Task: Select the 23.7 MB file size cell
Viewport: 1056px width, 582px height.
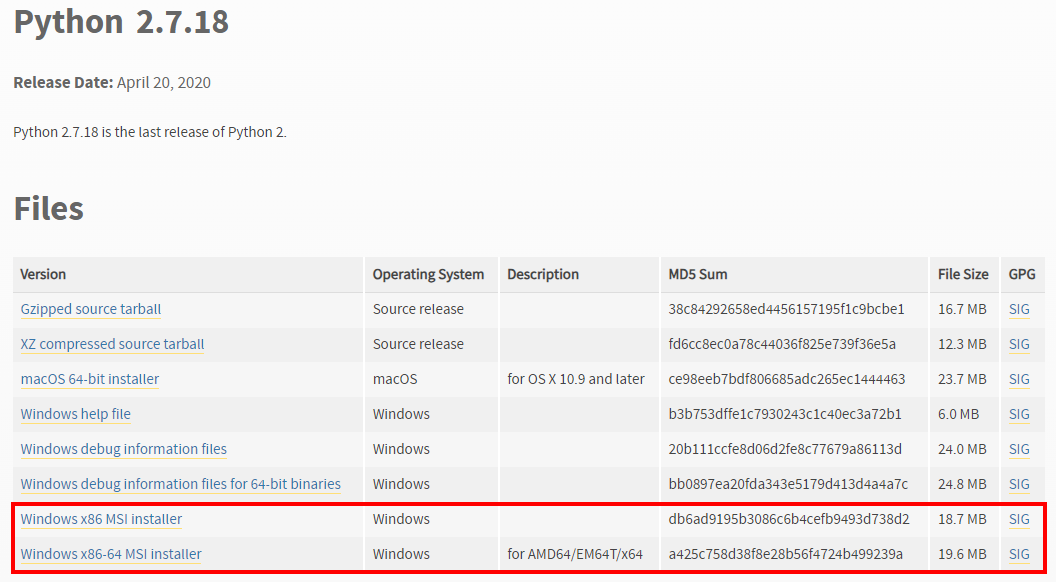Action: tap(962, 379)
